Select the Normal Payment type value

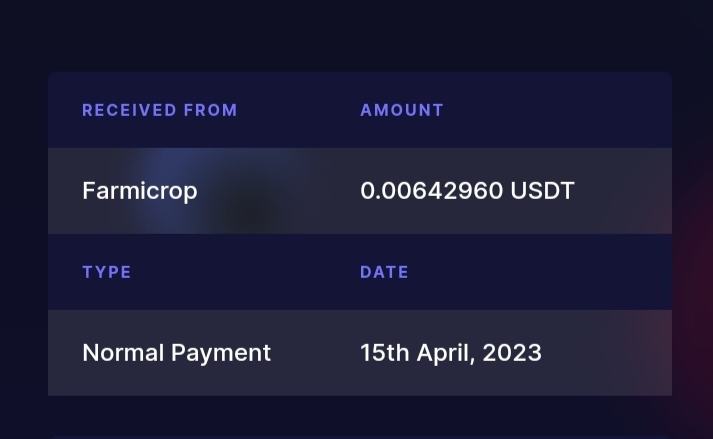click(x=176, y=353)
